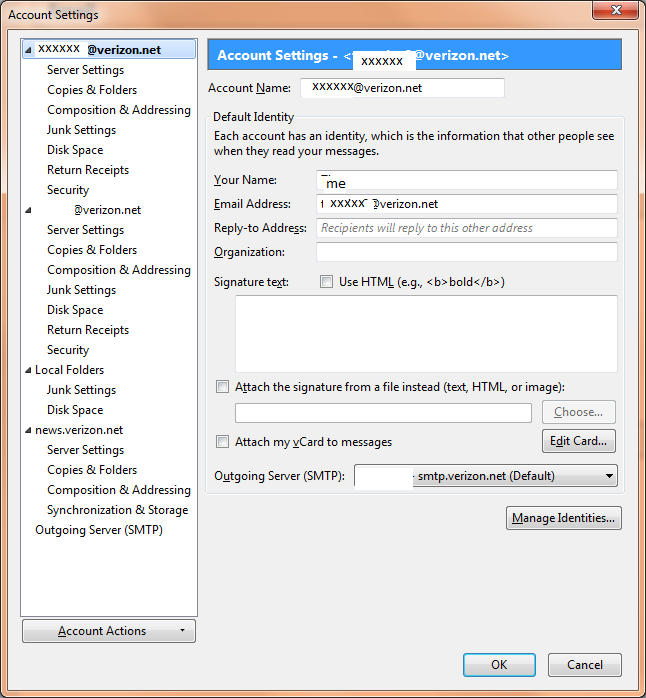This screenshot has width=646, height=698.
Task: Click the Email Address field
Action: click(x=467, y=204)
